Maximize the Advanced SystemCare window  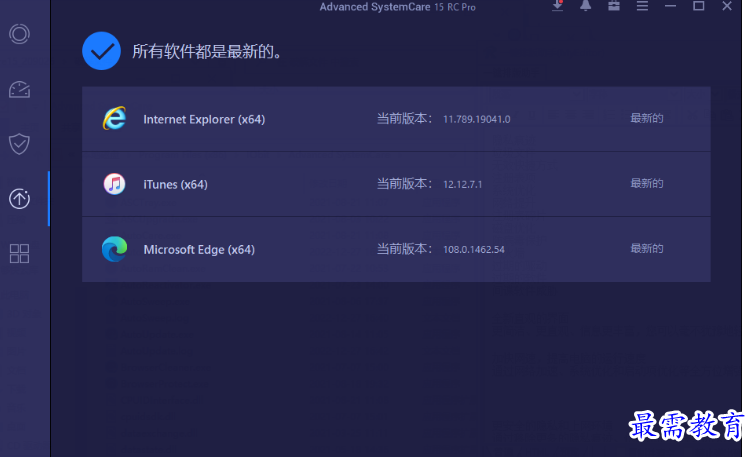click(699, 6)
